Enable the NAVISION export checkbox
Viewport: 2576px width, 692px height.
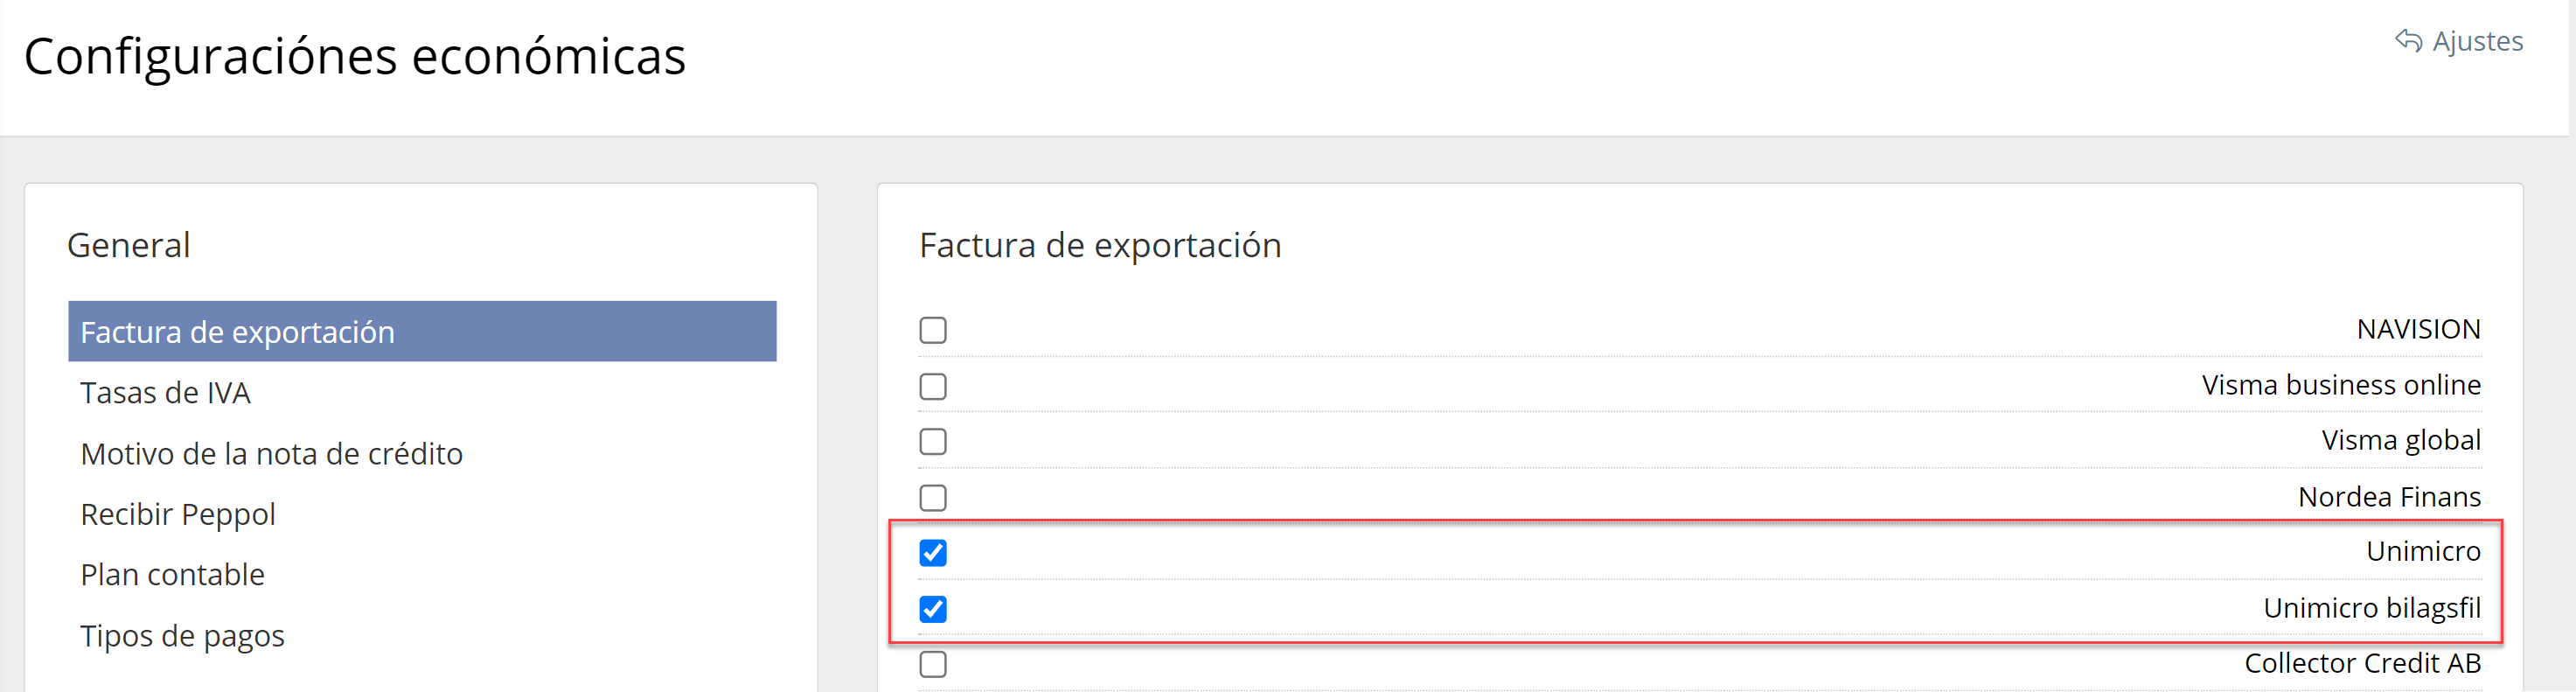[x=933, y=330]
